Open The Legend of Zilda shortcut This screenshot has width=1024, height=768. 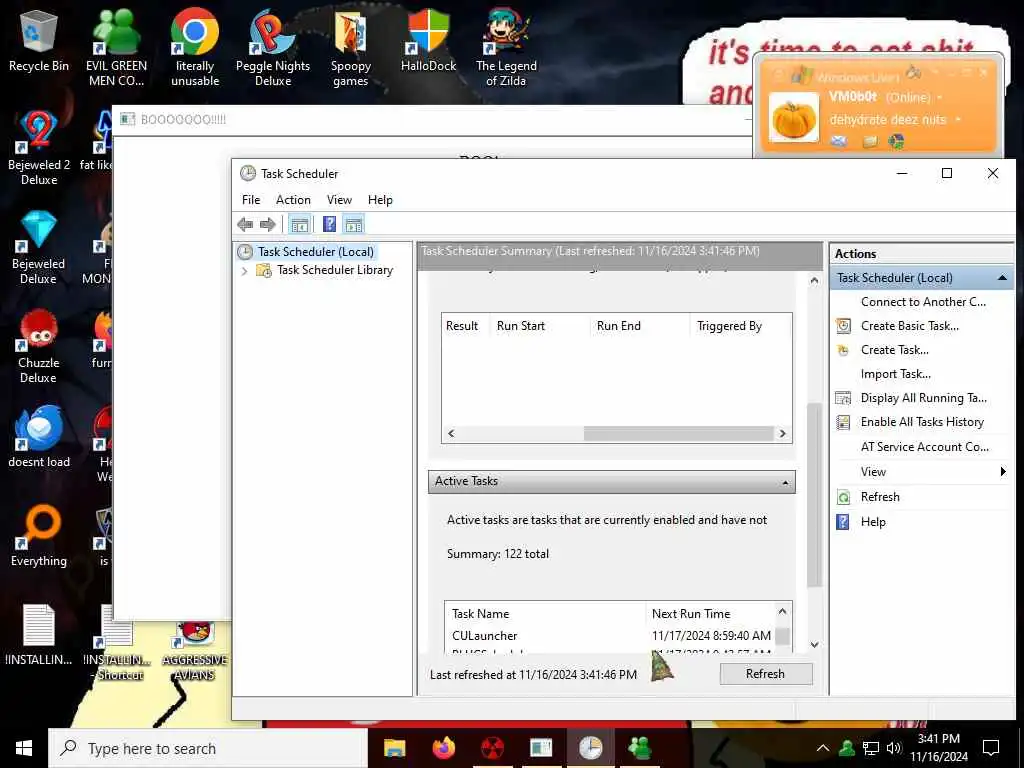506,48
